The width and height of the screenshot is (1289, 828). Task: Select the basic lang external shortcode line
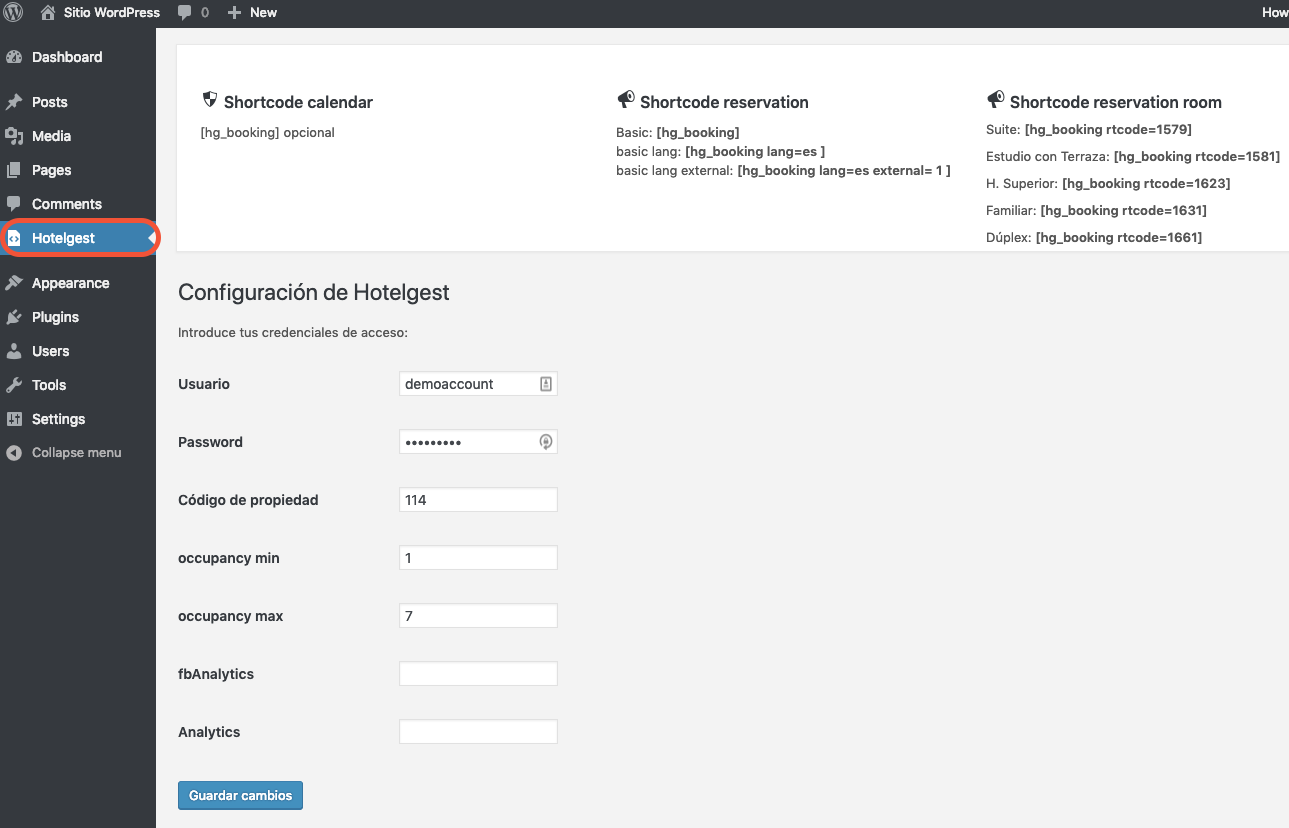click(783, 170)
